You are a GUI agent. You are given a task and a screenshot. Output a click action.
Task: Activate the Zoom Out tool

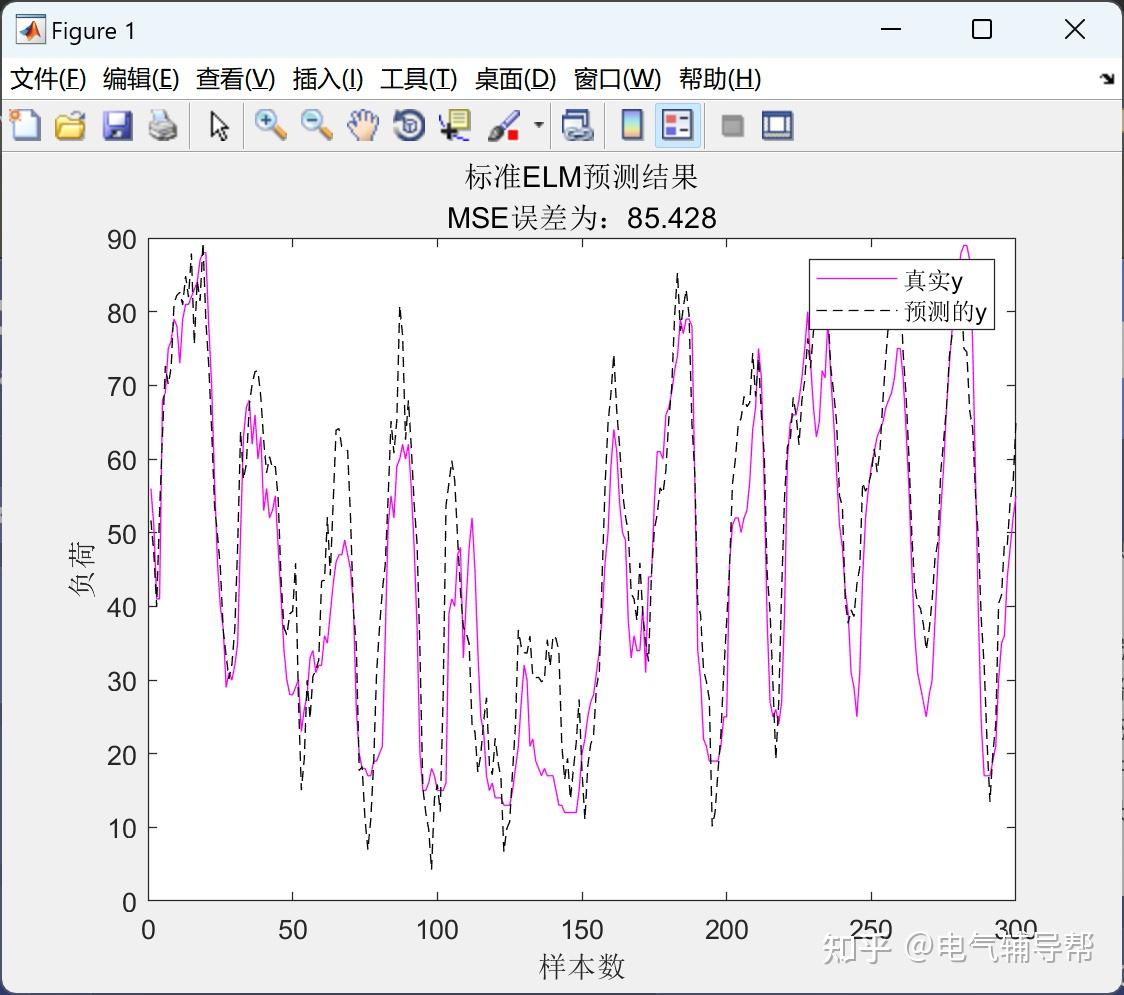tap(313, 125)
